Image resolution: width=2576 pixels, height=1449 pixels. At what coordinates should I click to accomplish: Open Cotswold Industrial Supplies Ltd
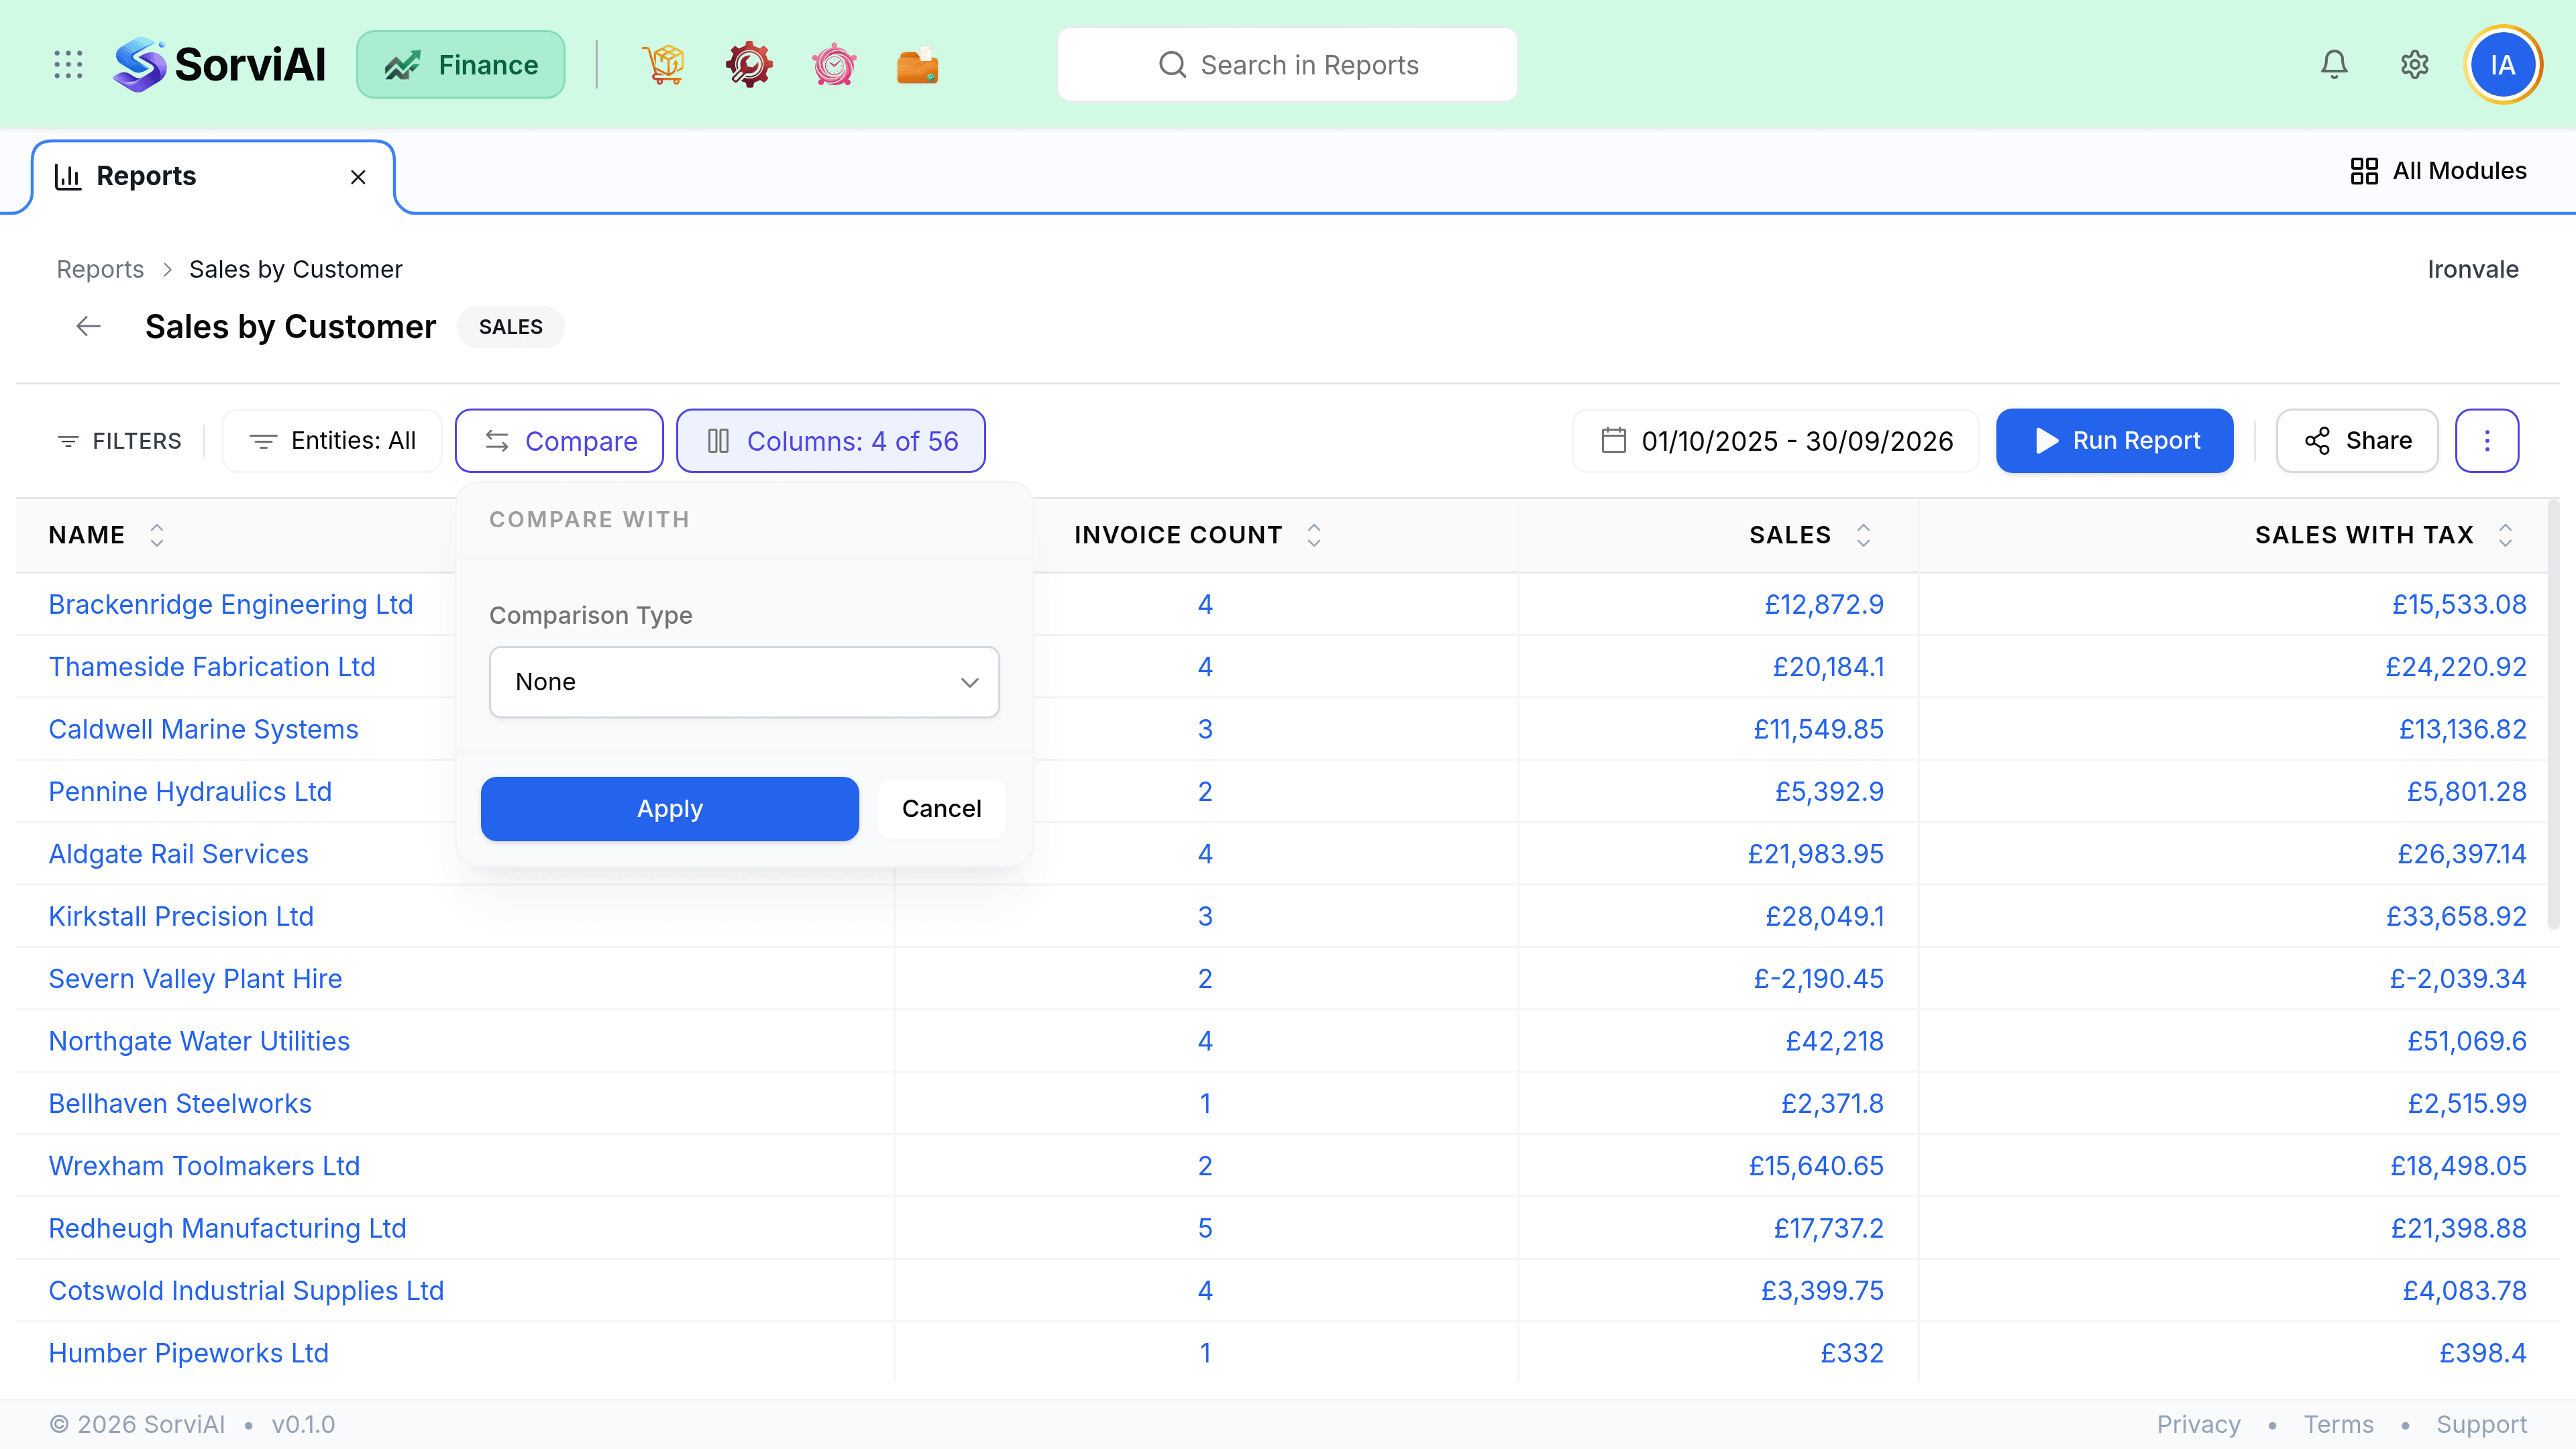pos(246,1291)
